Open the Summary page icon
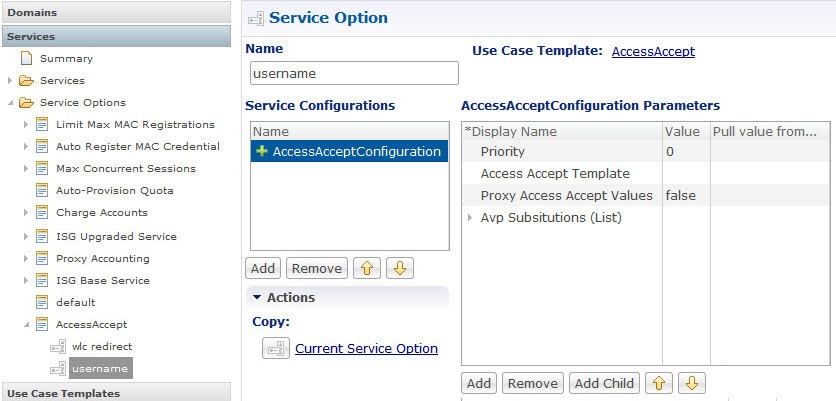 (x=26, y=58)
